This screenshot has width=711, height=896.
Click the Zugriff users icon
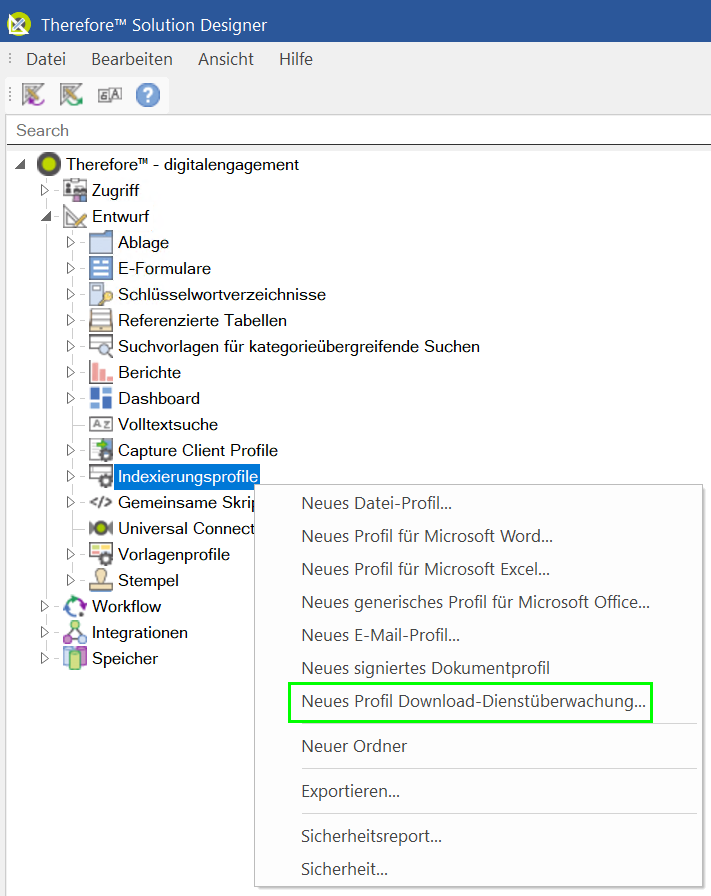point(75,190)
